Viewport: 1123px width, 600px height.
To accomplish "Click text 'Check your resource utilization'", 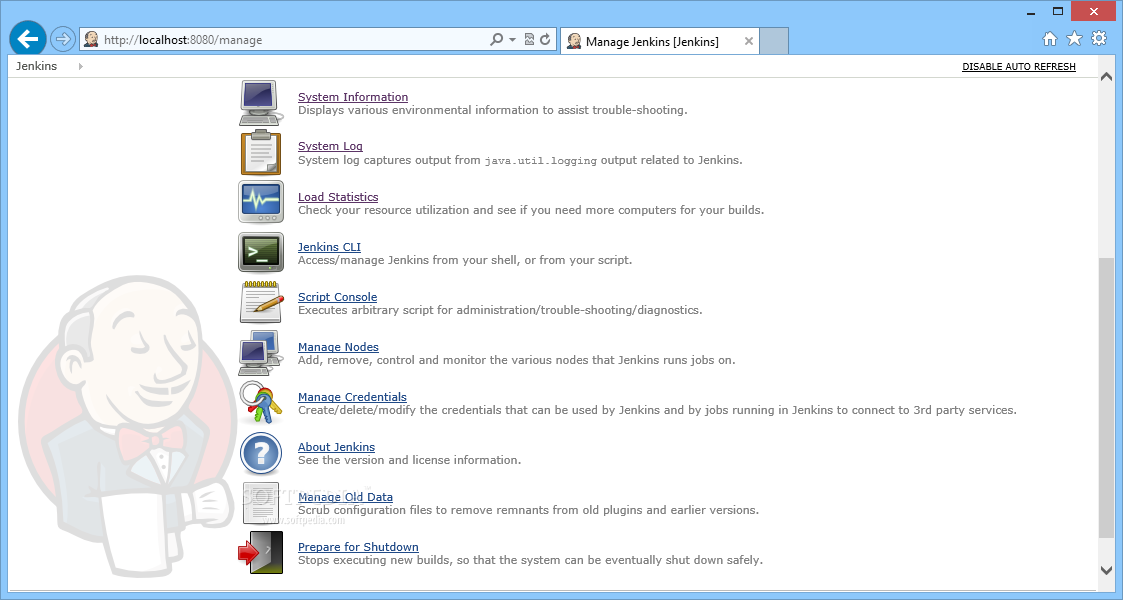I will pos(384,210).
